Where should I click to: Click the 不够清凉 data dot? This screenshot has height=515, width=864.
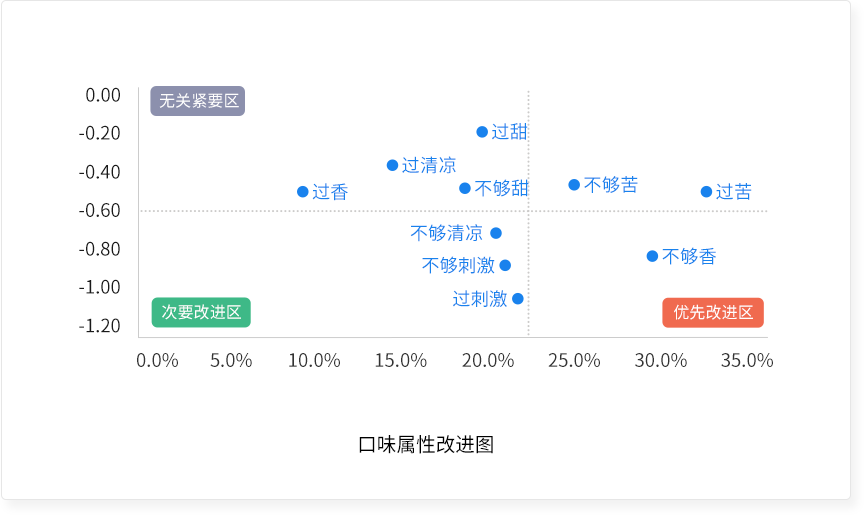(x=496, y=233)
